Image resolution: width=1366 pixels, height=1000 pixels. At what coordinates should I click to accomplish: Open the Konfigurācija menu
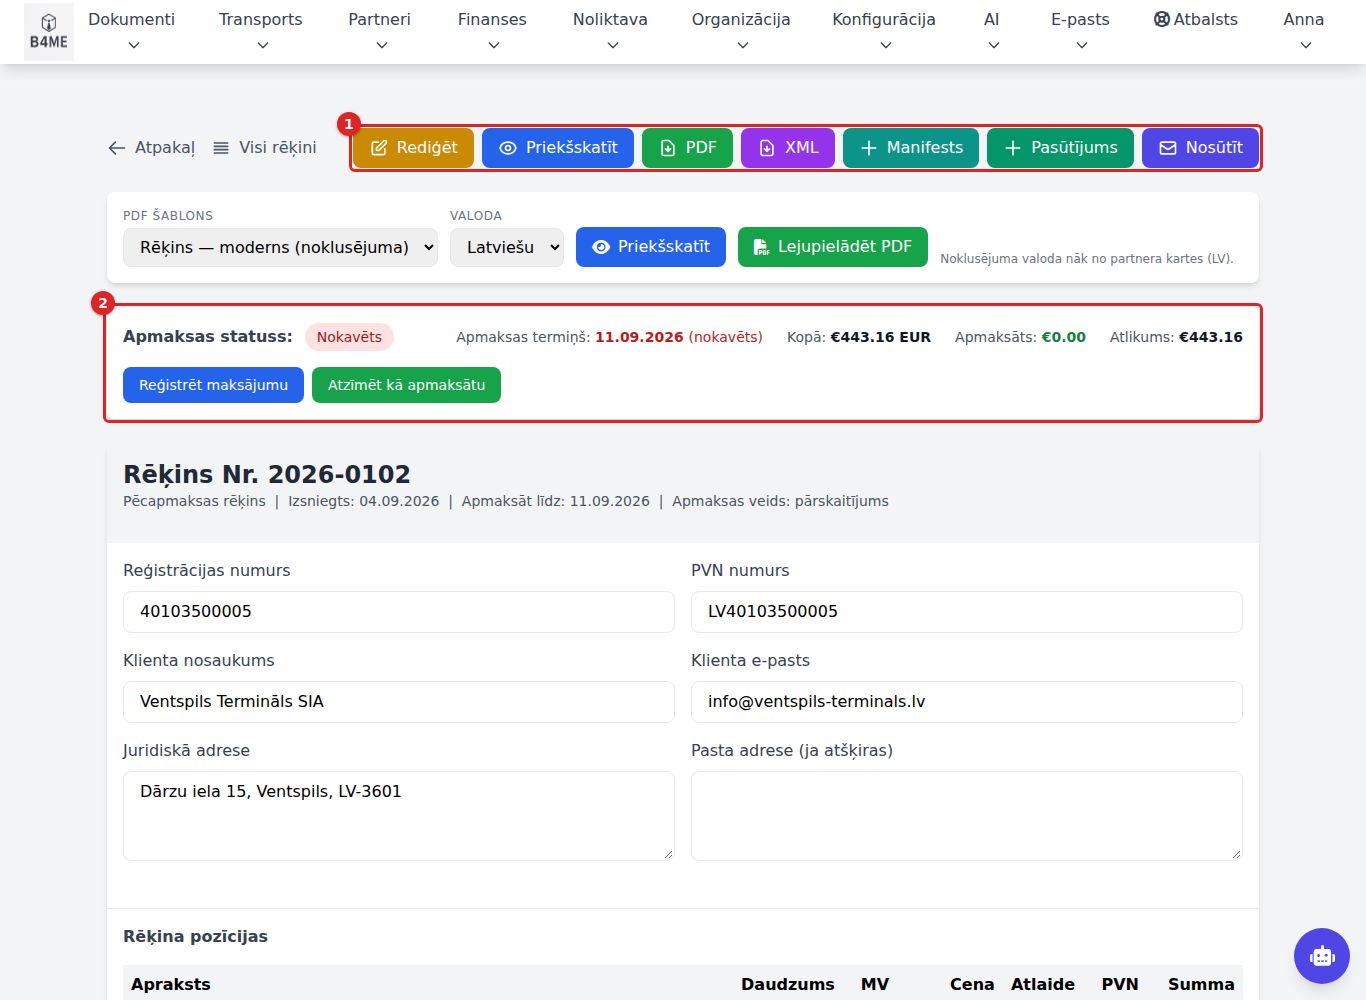(884, 31)
